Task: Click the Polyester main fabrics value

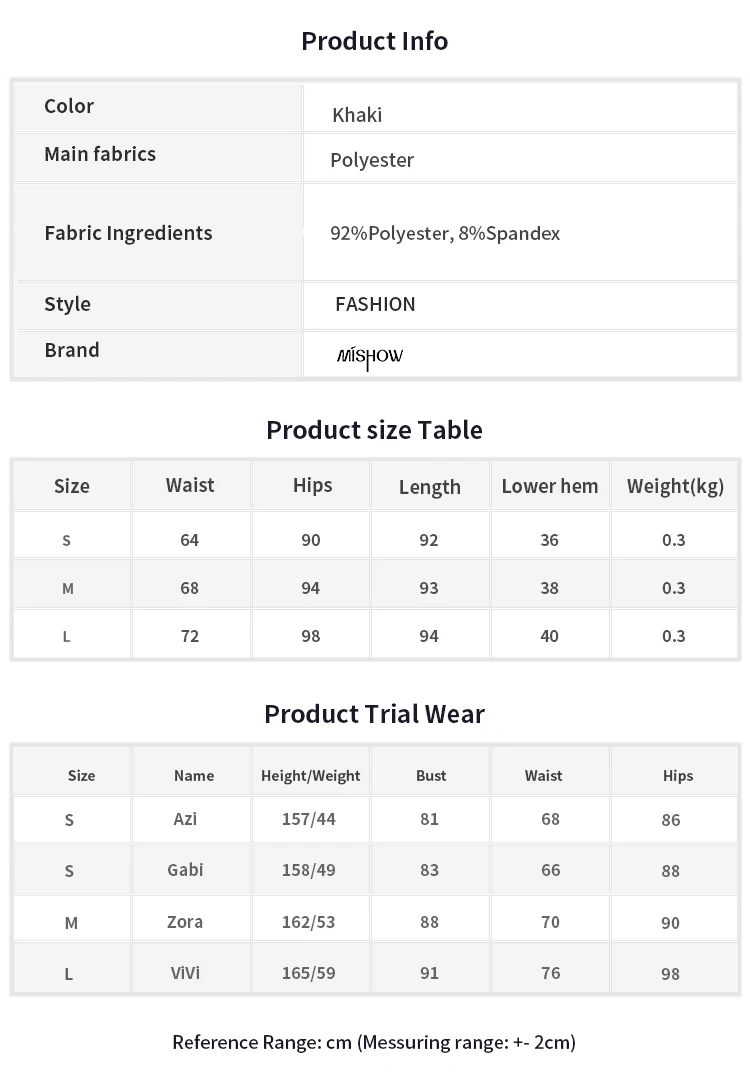Action: tap(372, 160)
